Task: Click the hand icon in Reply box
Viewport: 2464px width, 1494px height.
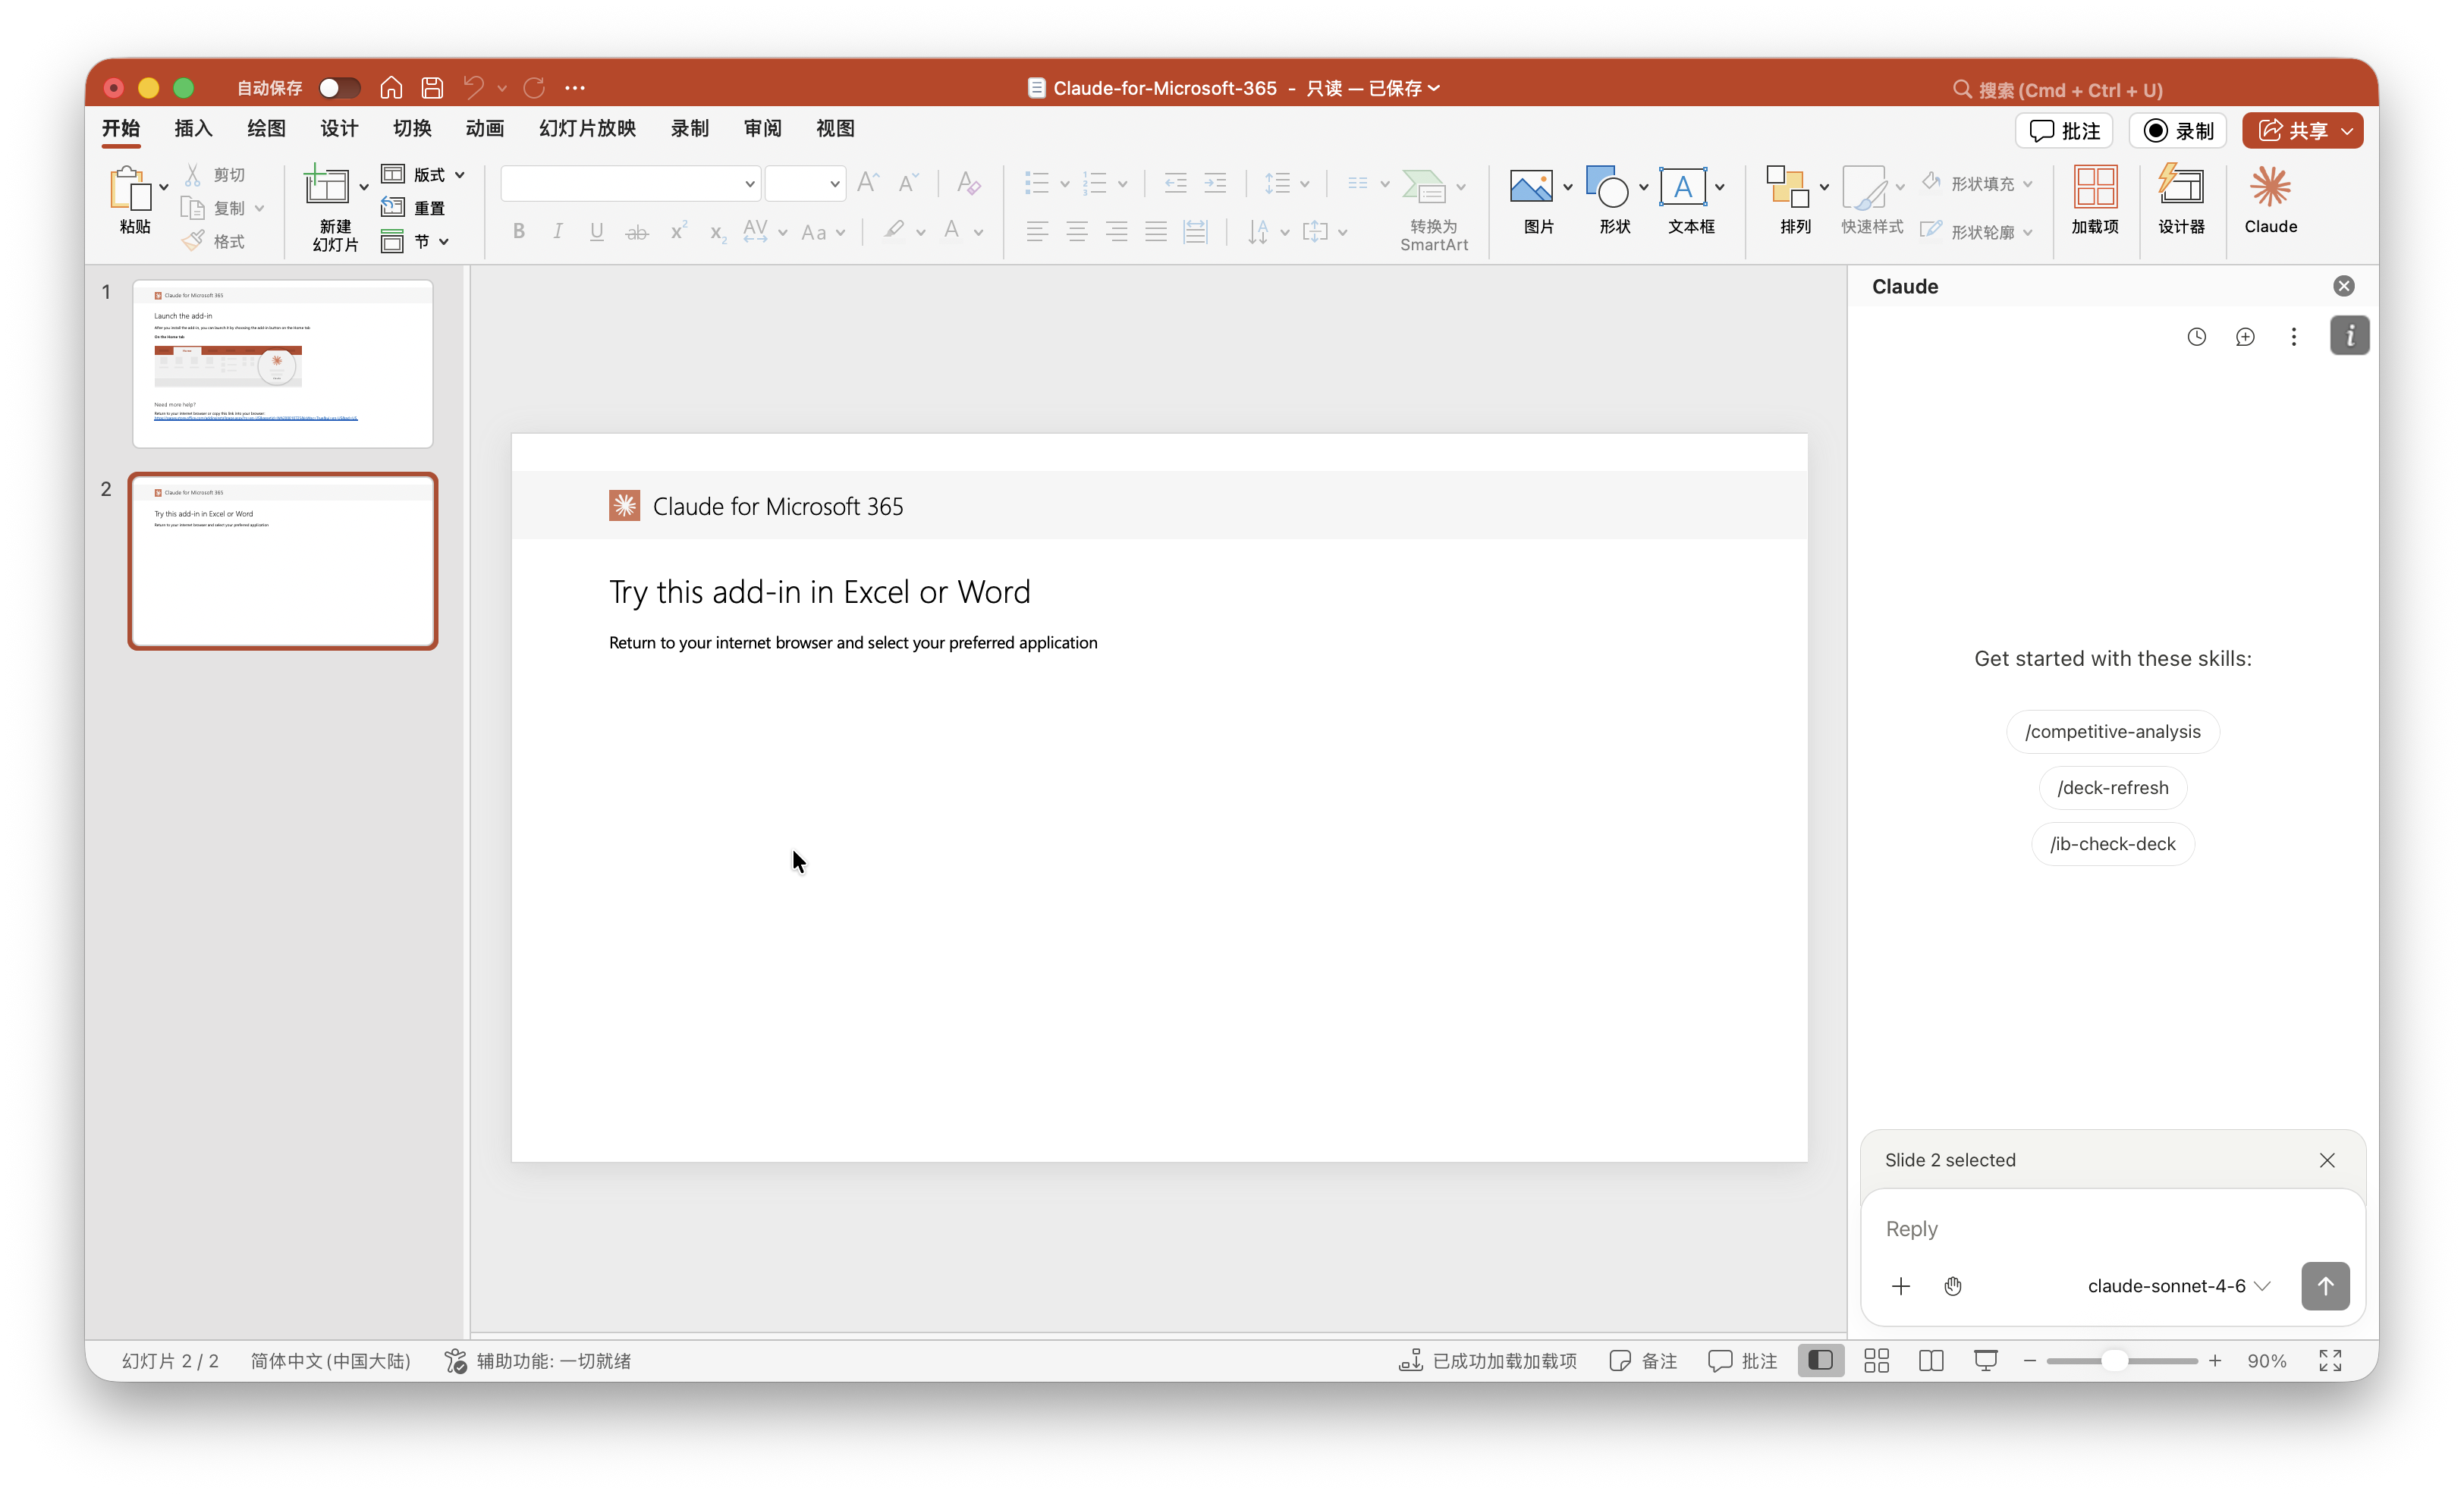Action: click(x=1953, y=1286)
